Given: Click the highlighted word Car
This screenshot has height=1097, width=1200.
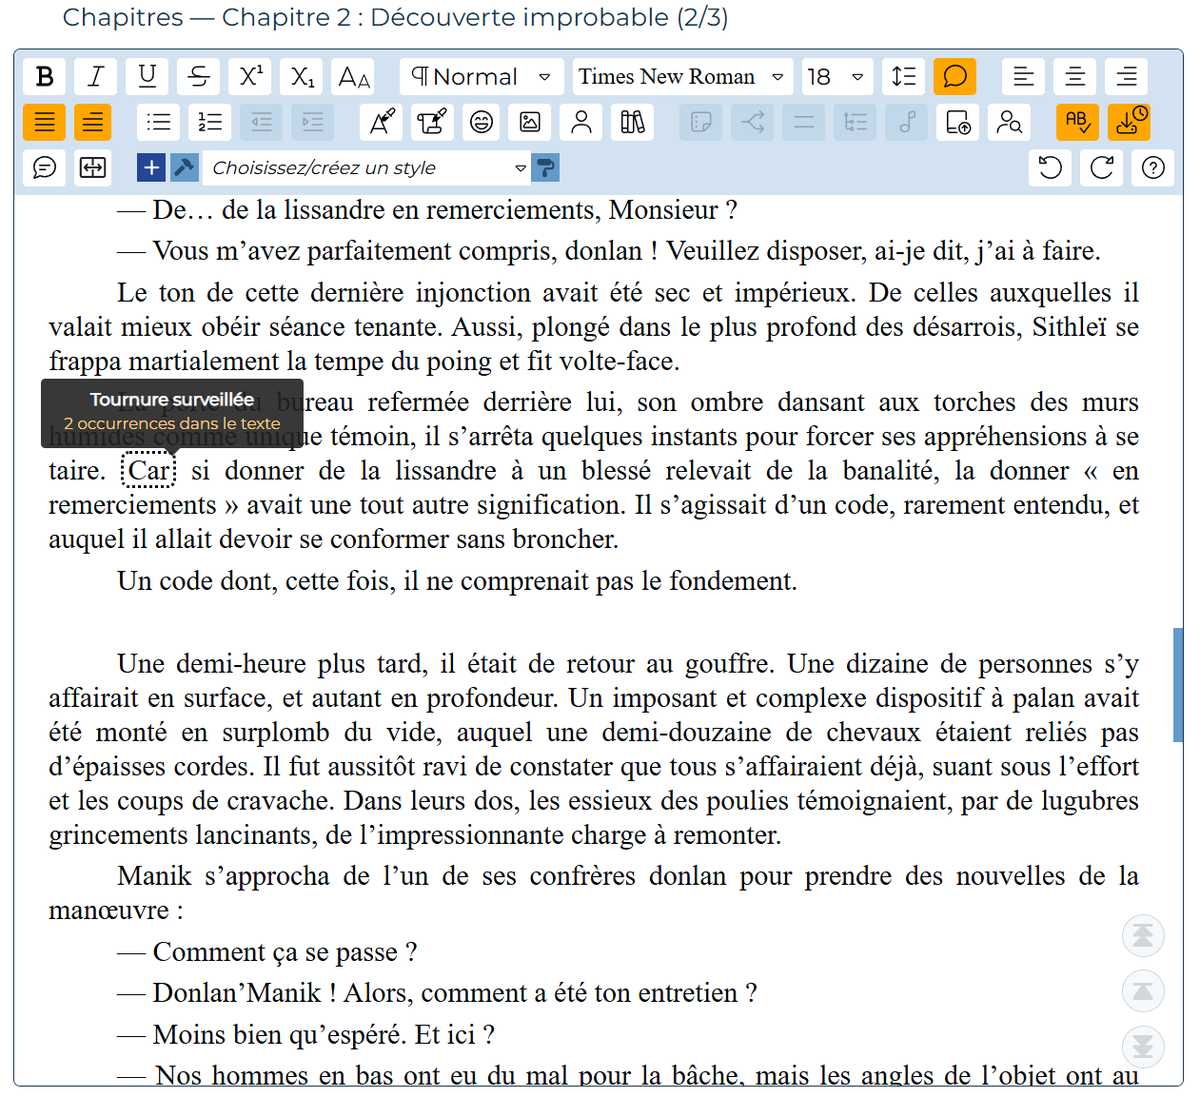Looking at the screenshot, I should (149, 470).
